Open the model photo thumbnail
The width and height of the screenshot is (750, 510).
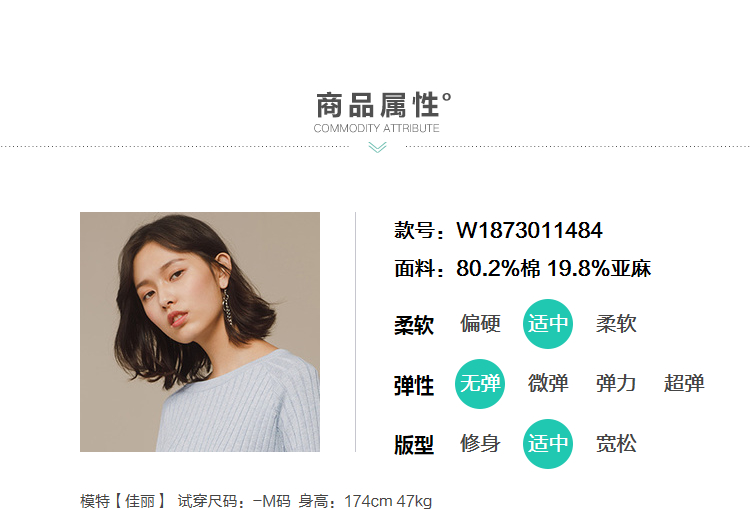point(200,332)
